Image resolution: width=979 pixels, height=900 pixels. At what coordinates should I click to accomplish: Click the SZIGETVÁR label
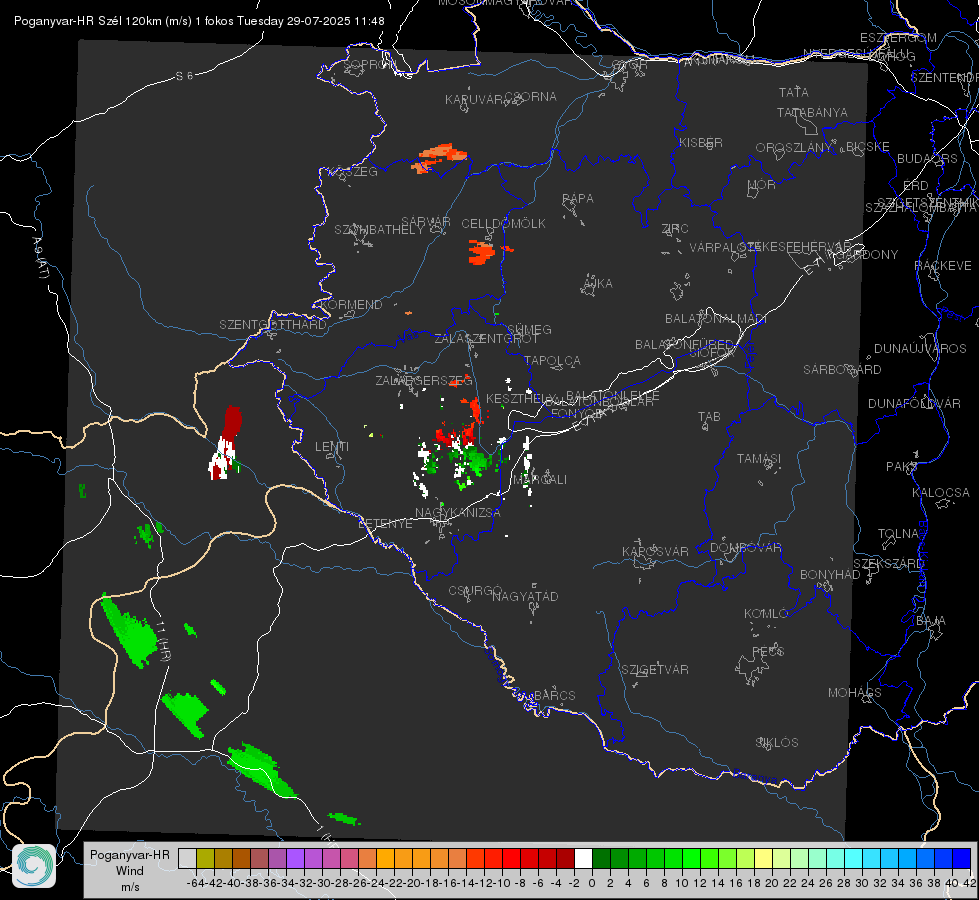pyautogui.click(x=655, y=670)
